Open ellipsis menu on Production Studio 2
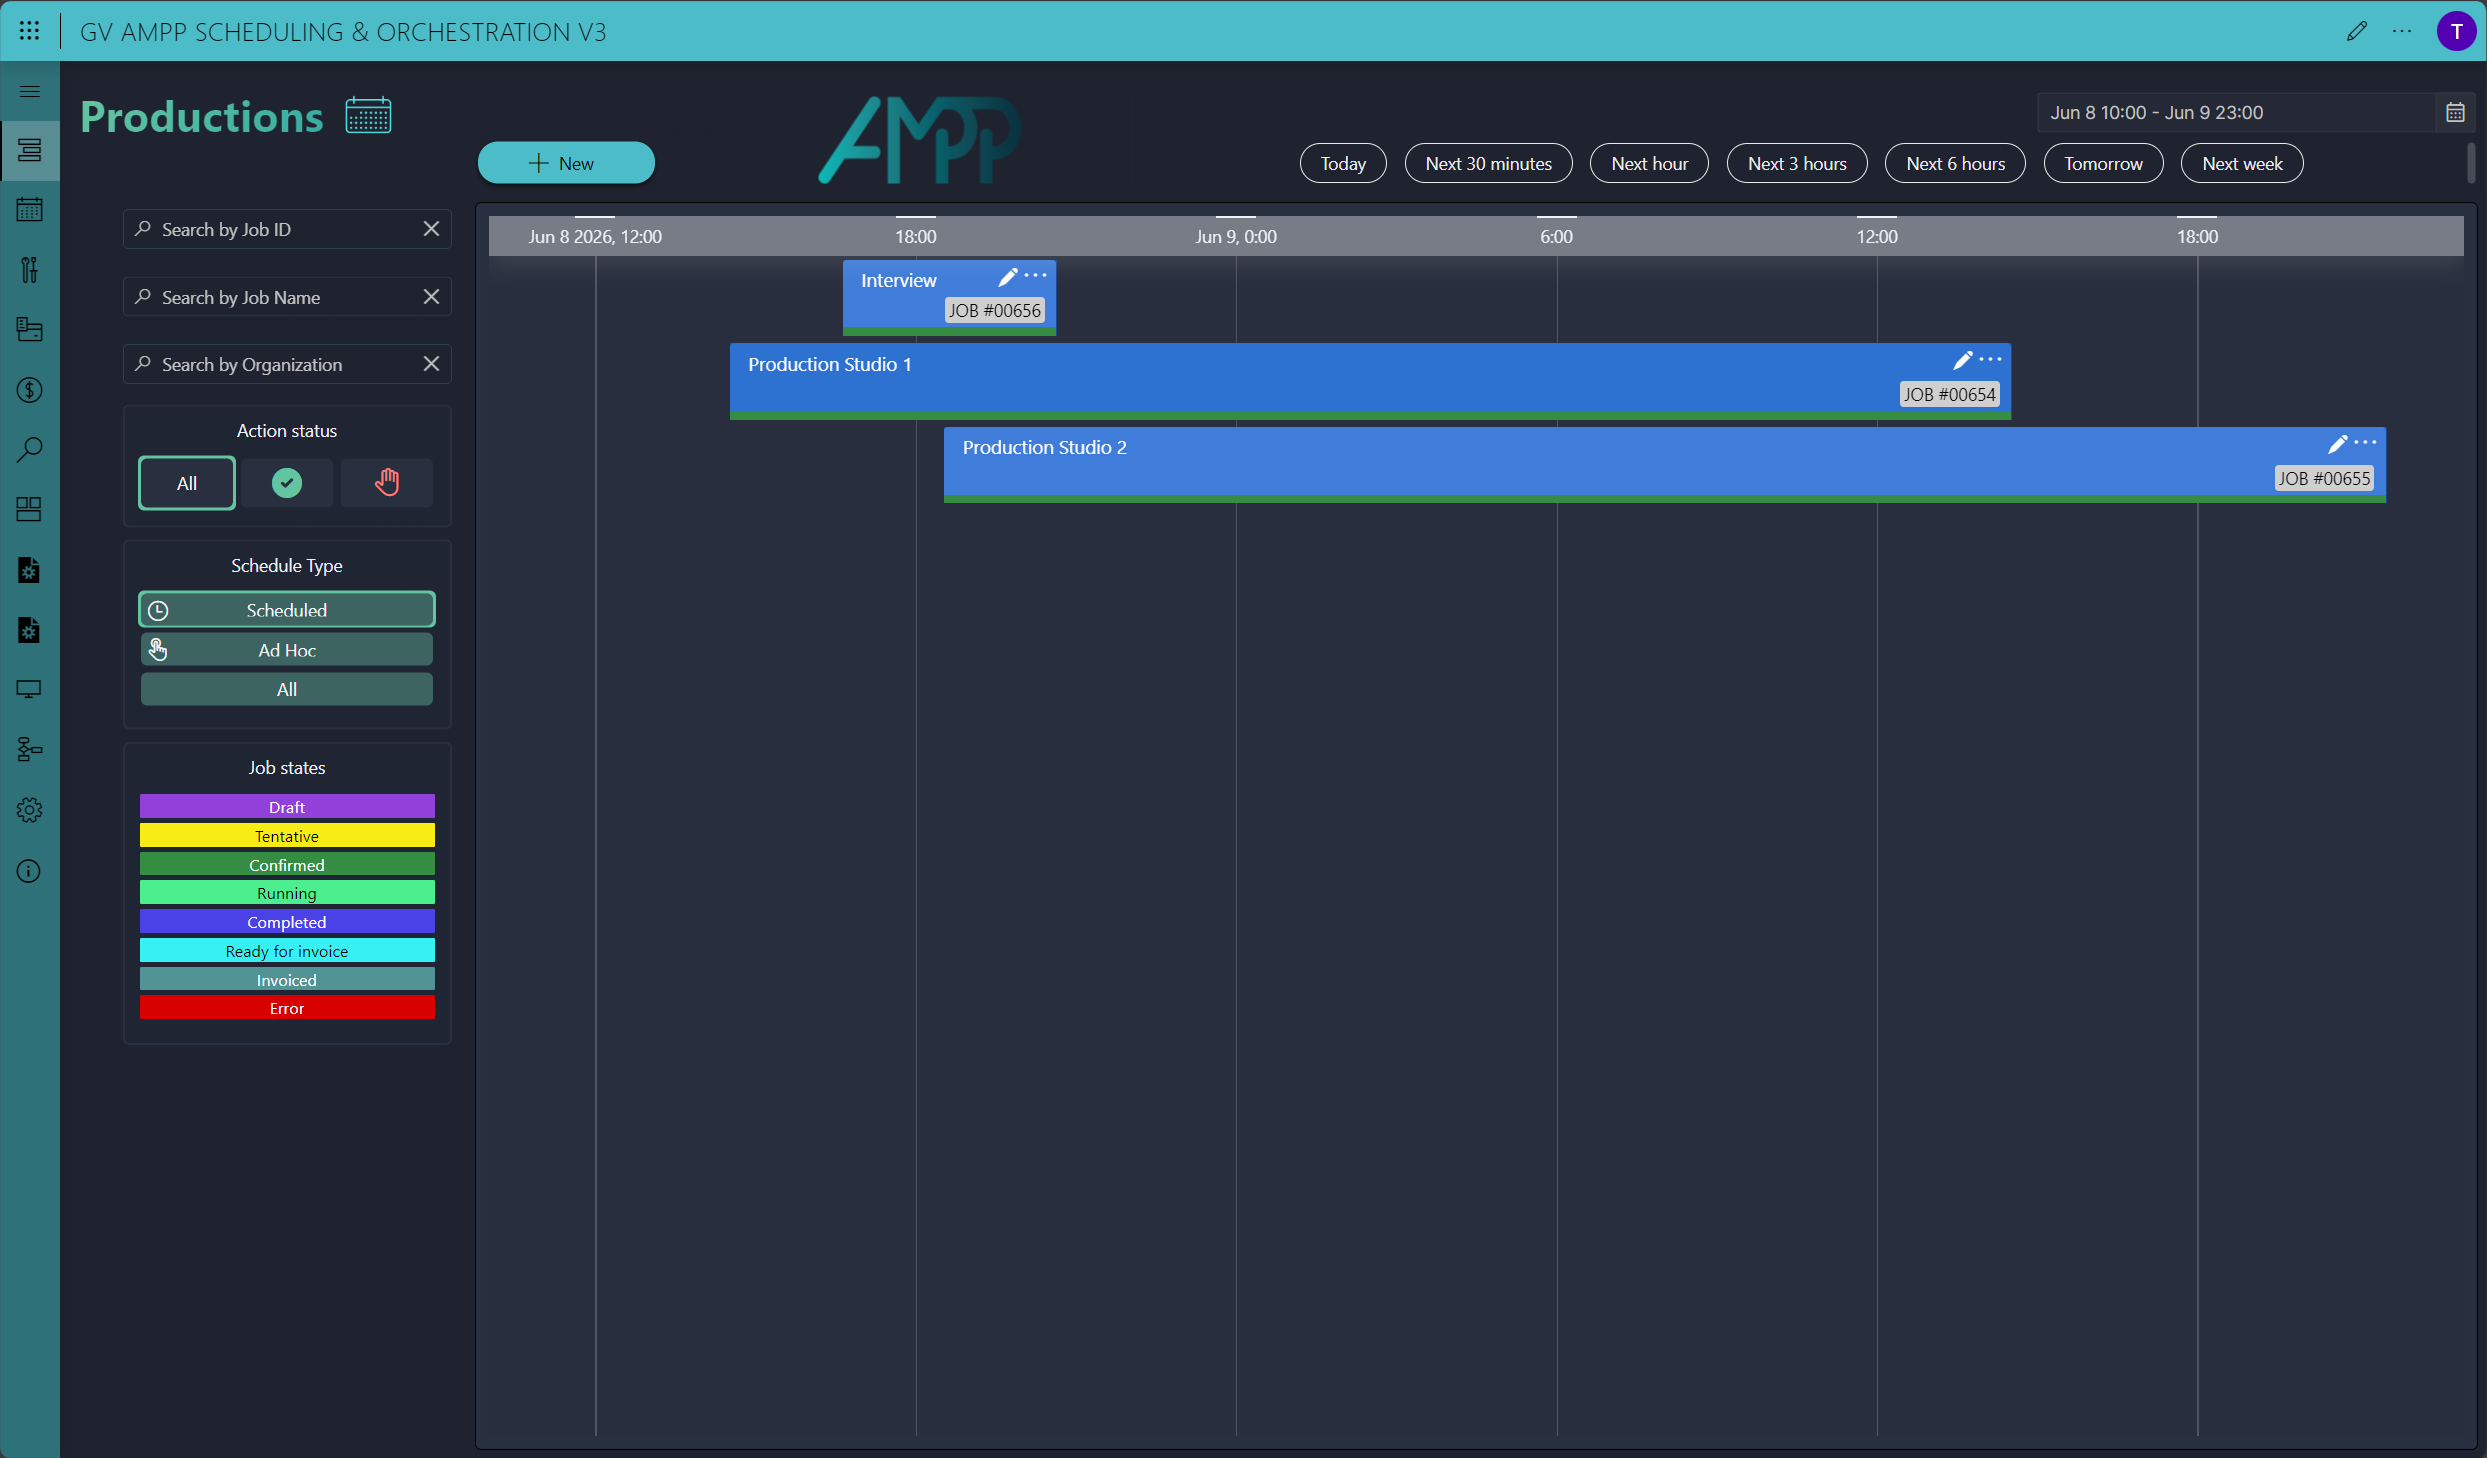The image size is (2487, 1458). pyautogui.click(x=2365, y=443)
